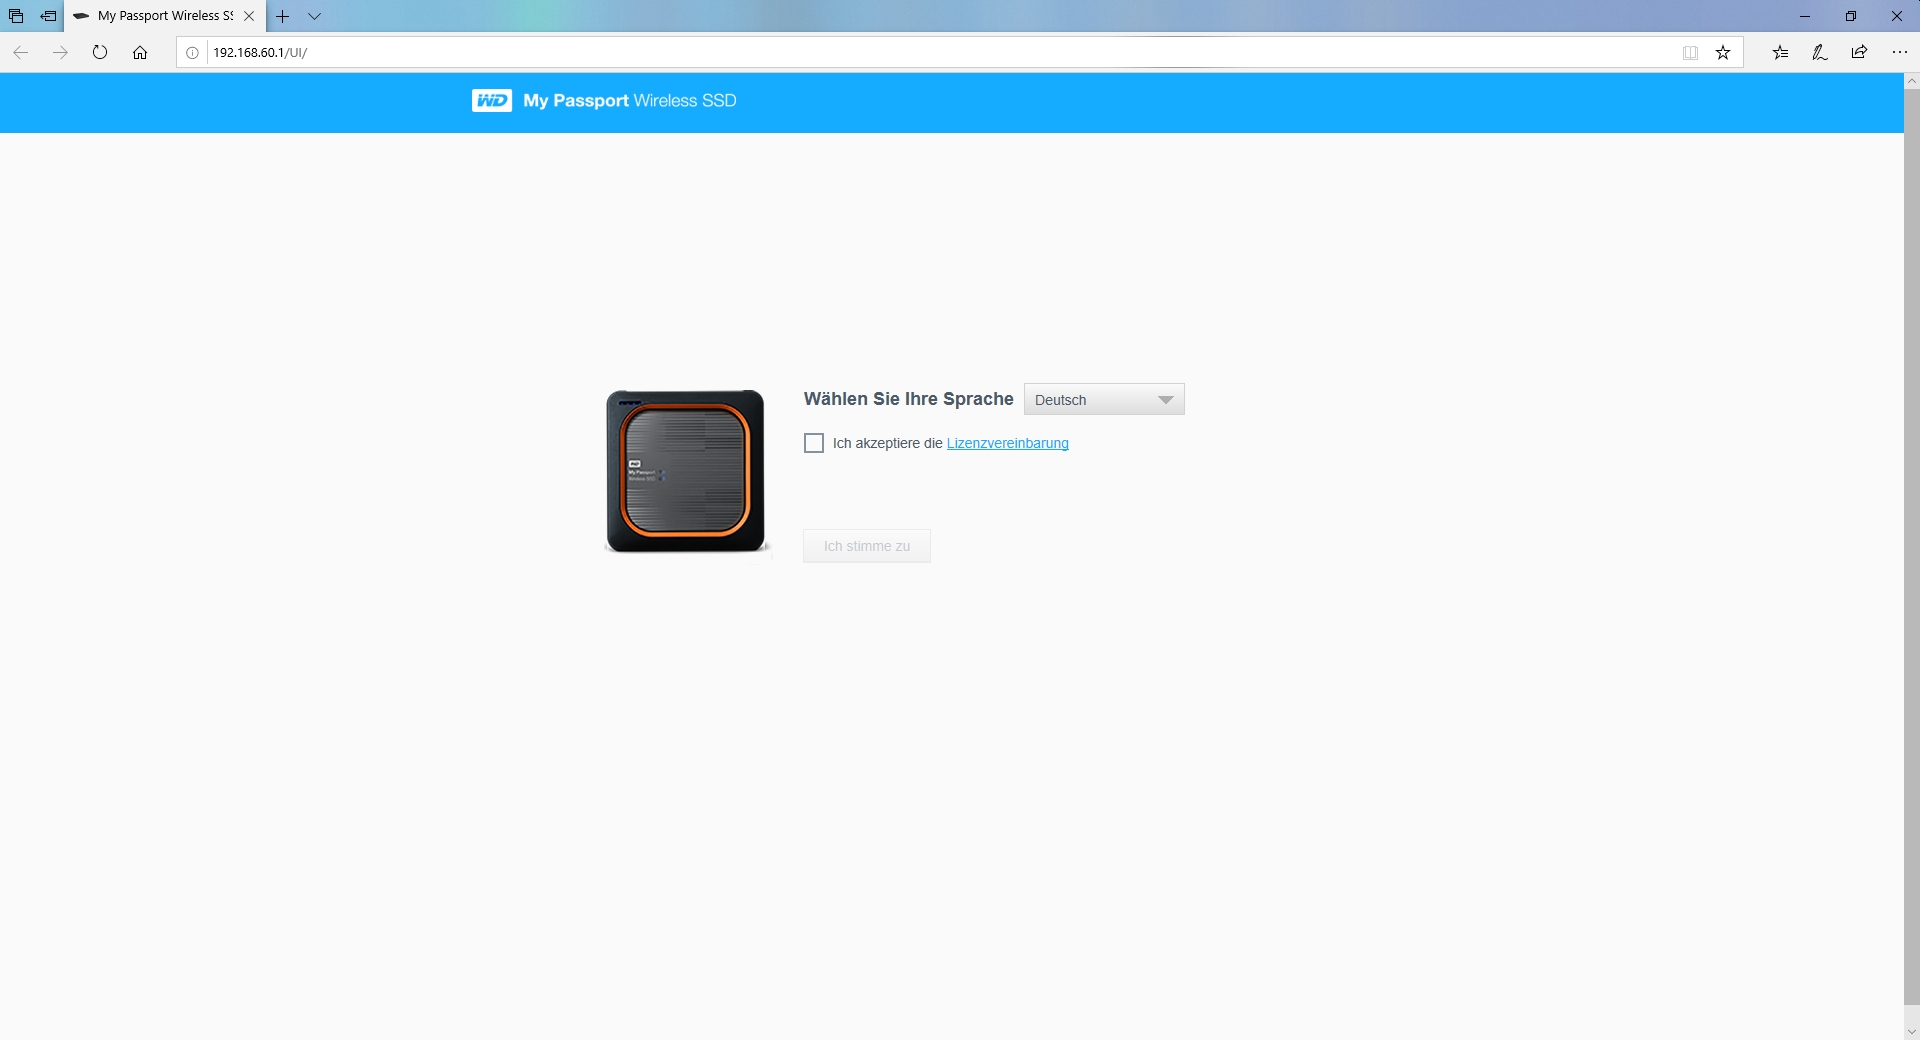This screenshot has width=1920, height=1040.
Task: Open the Lizenzvereinbarung link
Action: 1007,443
